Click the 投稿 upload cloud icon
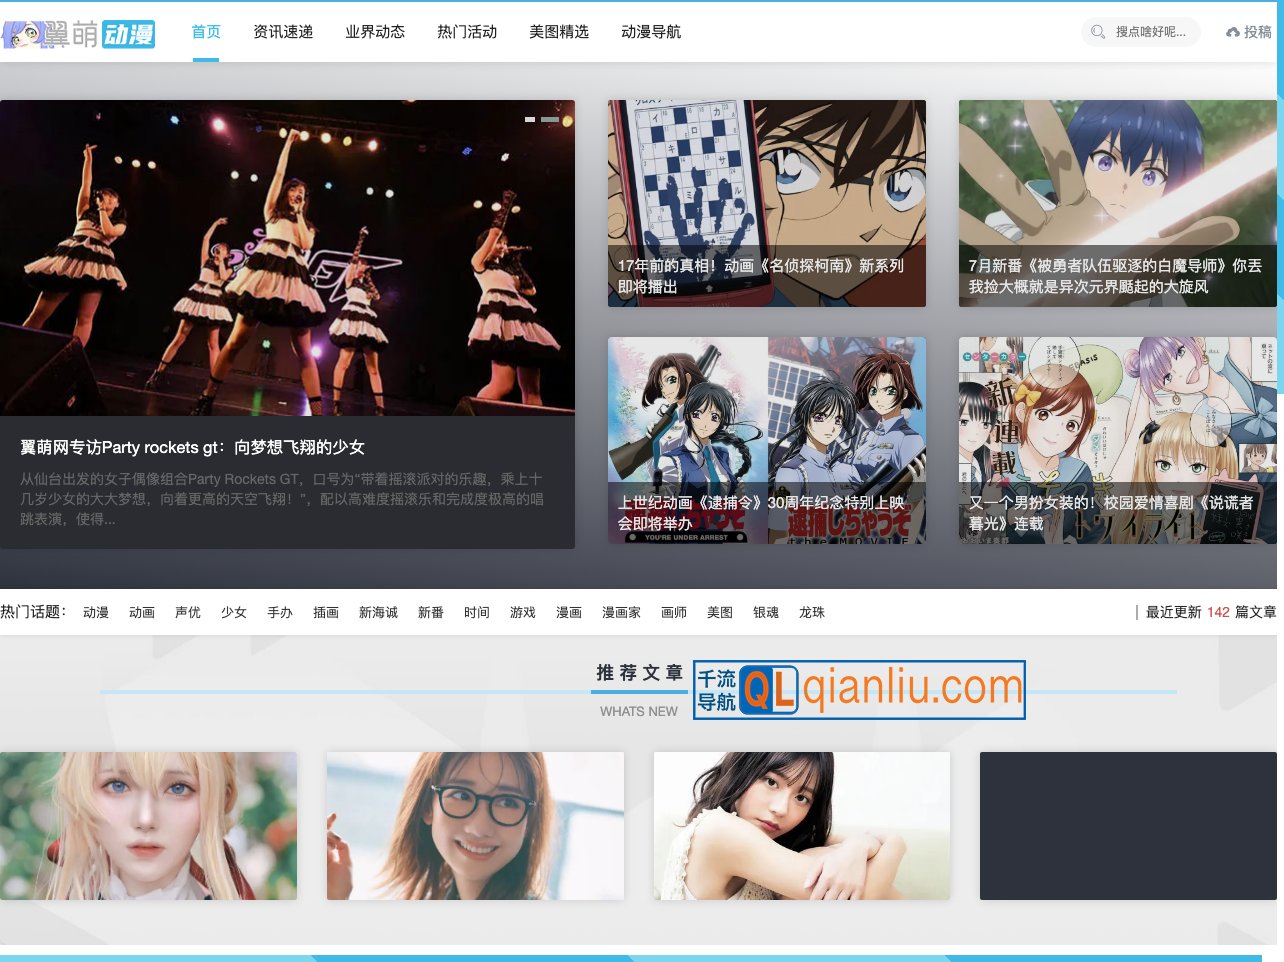Viewport: 1284px width, 962px height. click(1232, 33)
